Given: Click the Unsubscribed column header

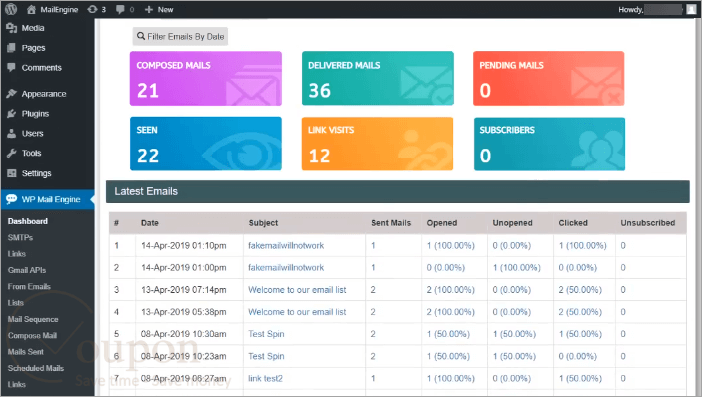Looking at the screenshot, I should pyautogui.click(x=648, y=223).
